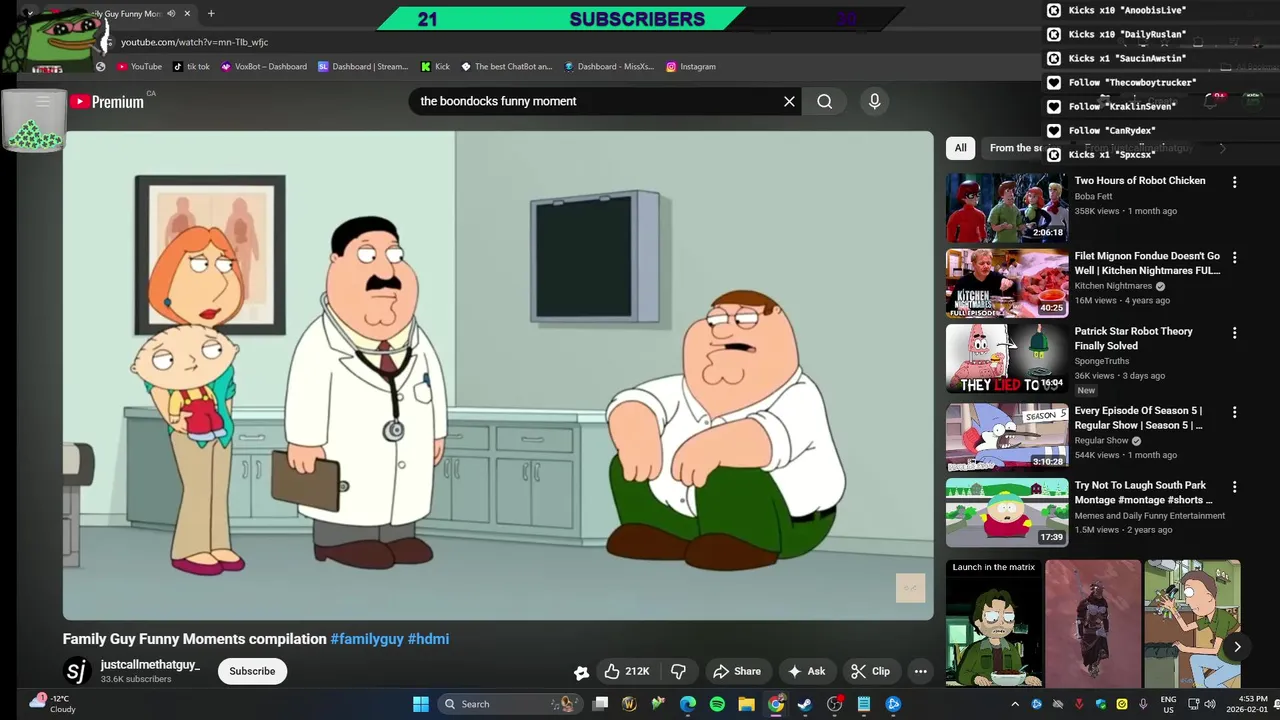1280x720 pixels.
Task: Click the sparkle badge icon beside like
Action: point(581,672)
